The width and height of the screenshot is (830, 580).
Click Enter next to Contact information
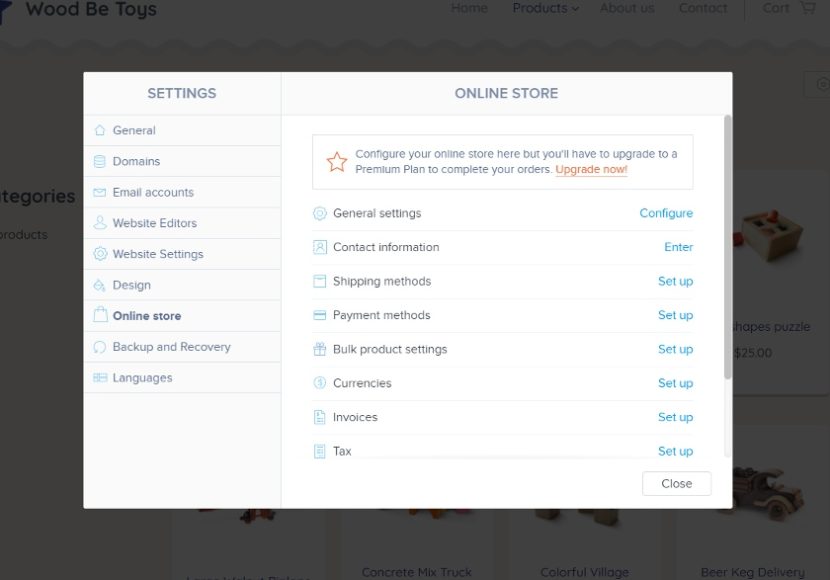679,247
